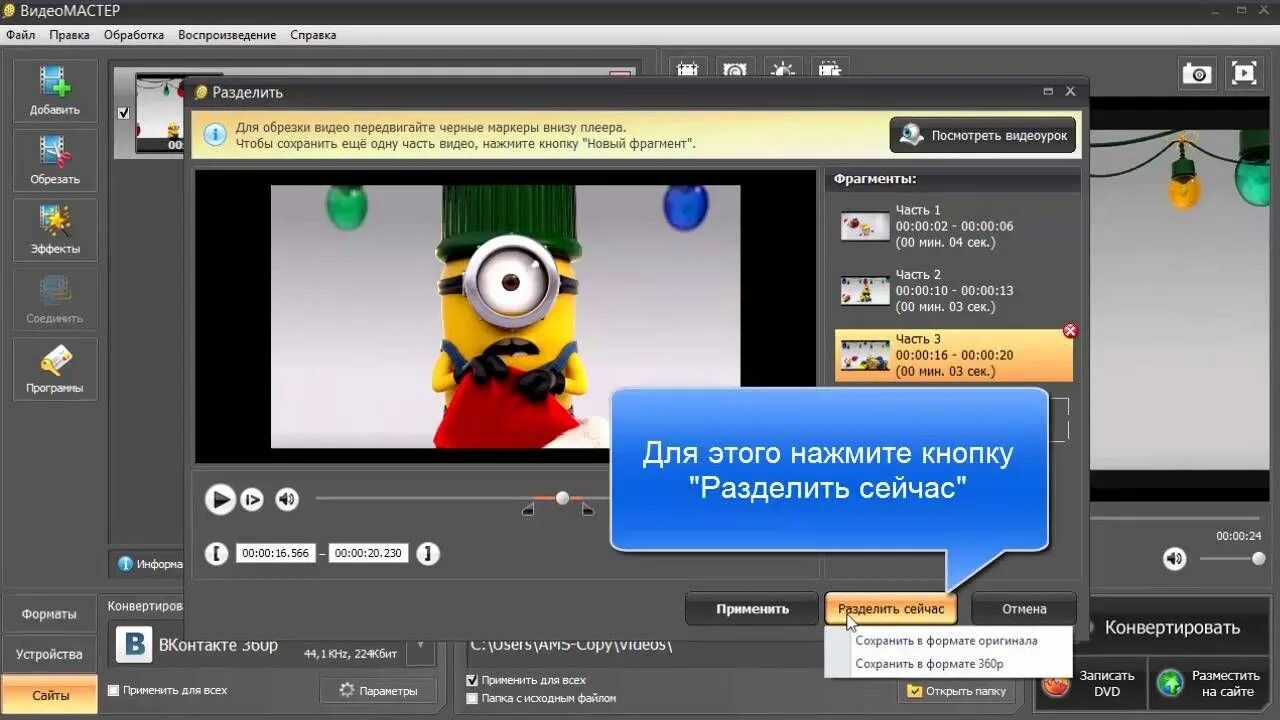Tick the checkbox beside the video thumbnail
The width and height of the screenshot is (1280, 720).
pyautogui.click(x=124, y=113)
